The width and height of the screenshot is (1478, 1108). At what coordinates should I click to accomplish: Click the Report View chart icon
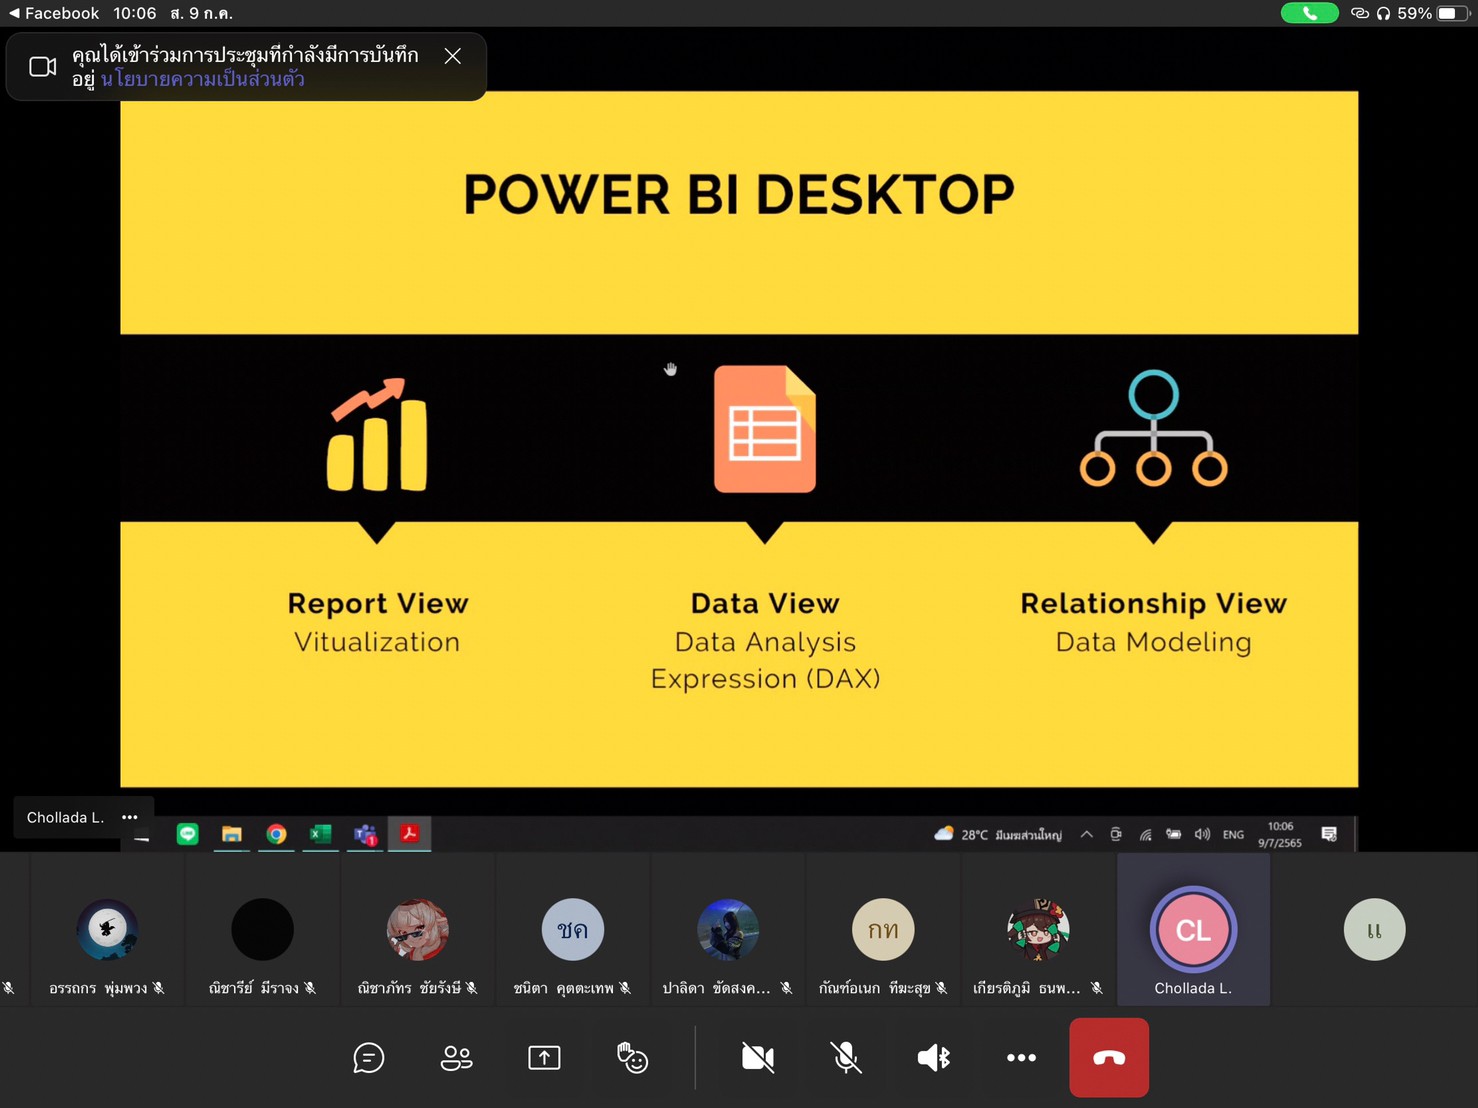(x=378, y=435)
